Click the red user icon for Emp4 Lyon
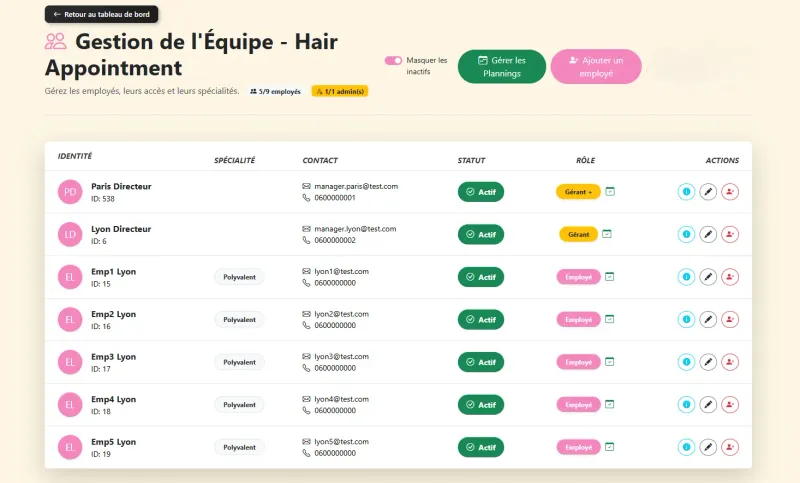This screenshot has width=800, height=483. tap(730, 404)
